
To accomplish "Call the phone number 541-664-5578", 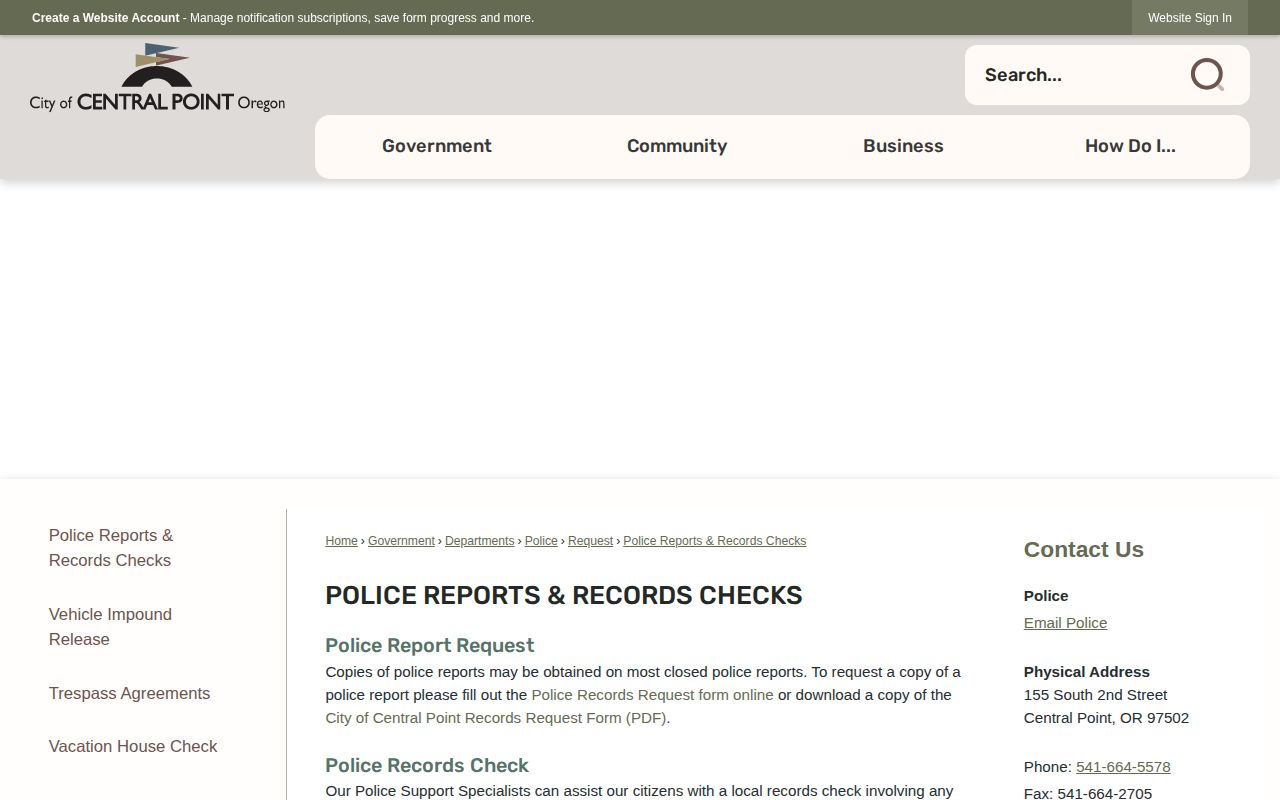I will [1123, 767].
